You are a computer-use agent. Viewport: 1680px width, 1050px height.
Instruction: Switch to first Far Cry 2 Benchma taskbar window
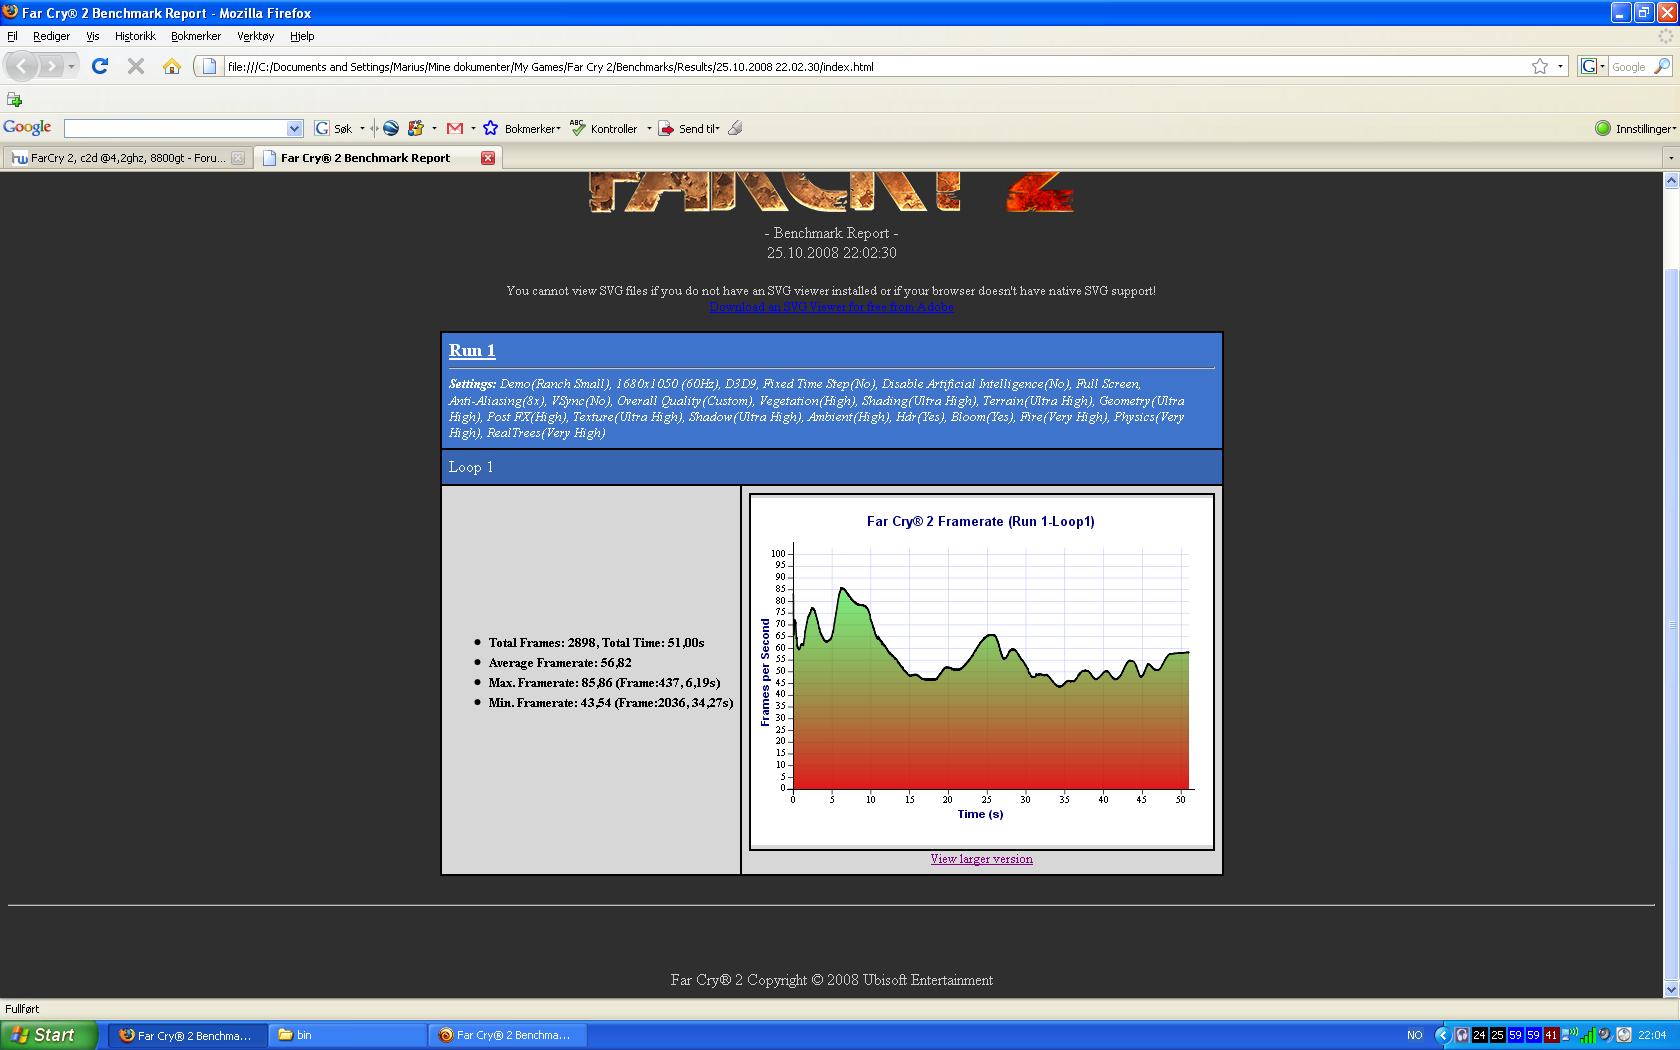tap(187, 1035)
